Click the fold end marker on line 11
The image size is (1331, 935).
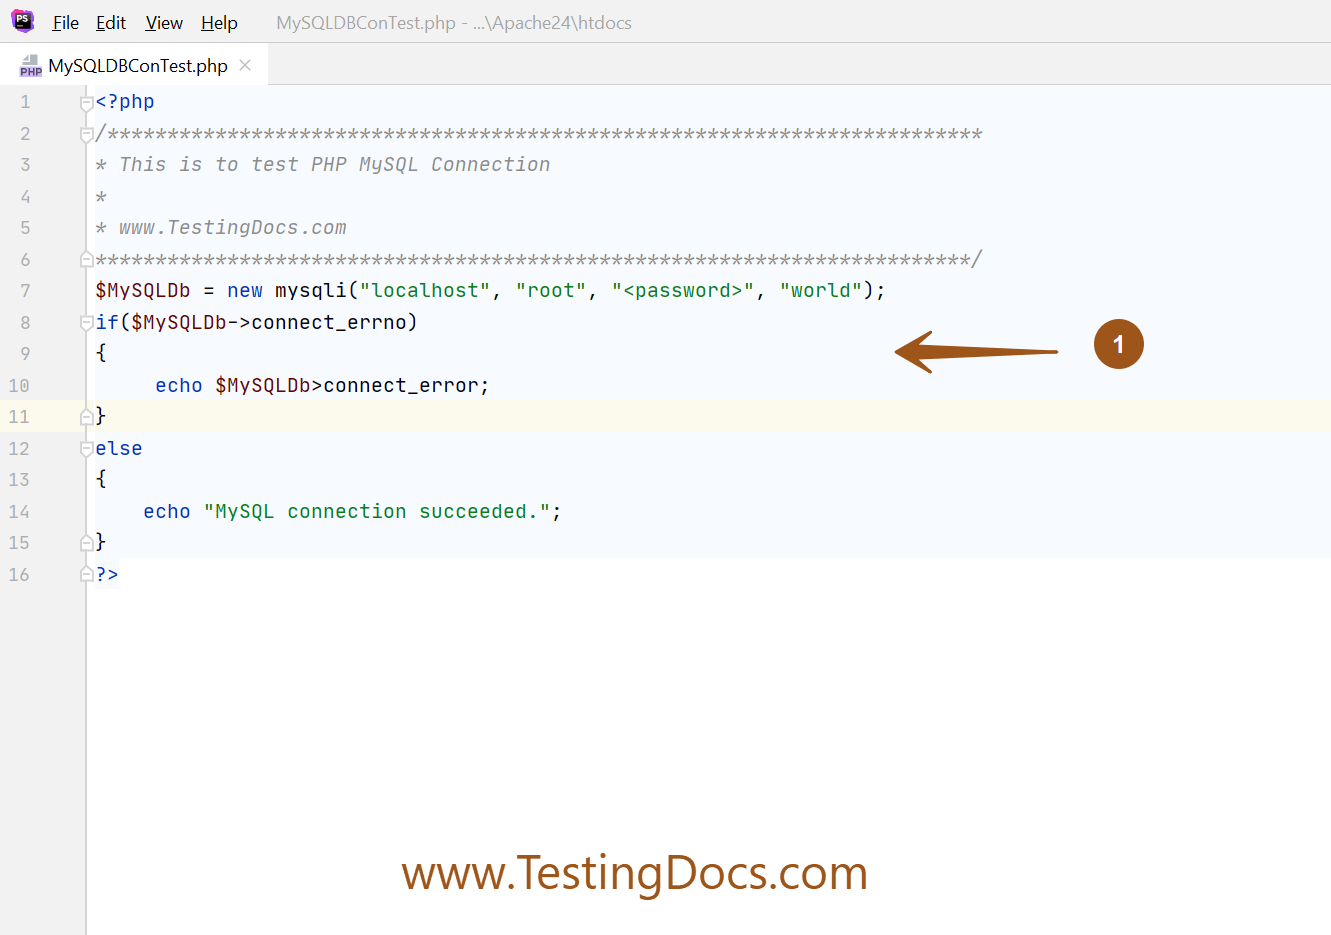86,416
